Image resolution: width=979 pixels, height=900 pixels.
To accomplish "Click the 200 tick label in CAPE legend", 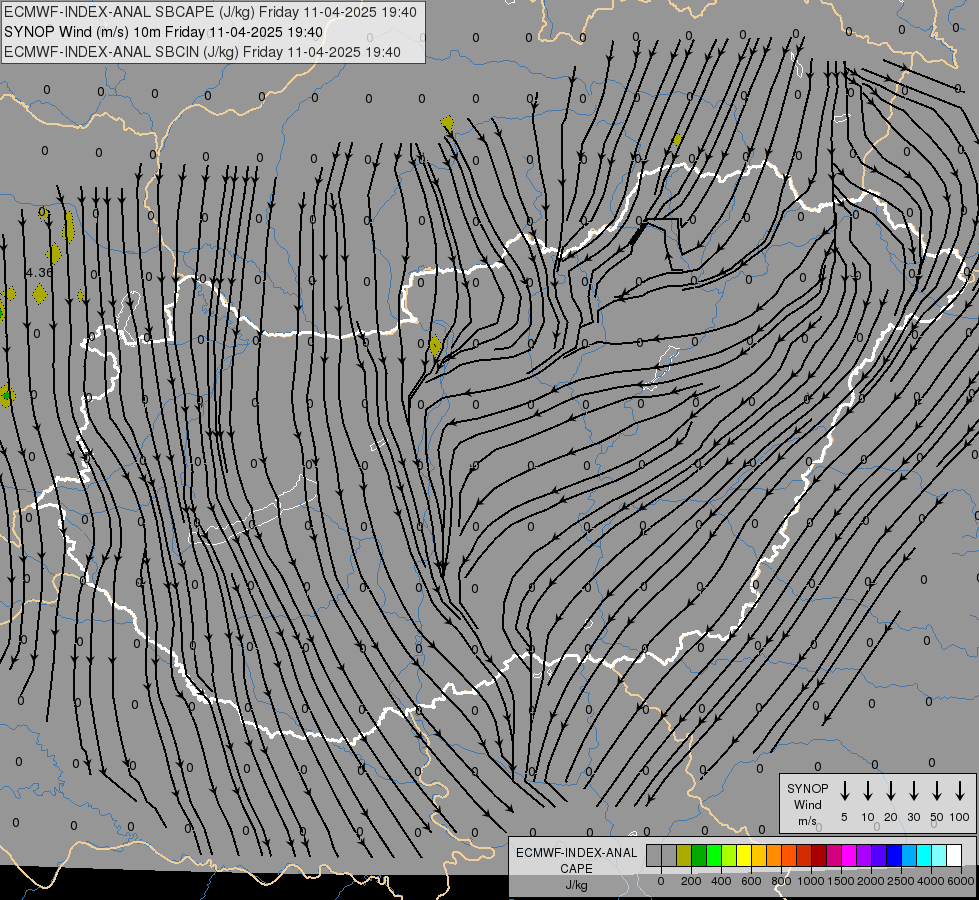I will (691, 881).
